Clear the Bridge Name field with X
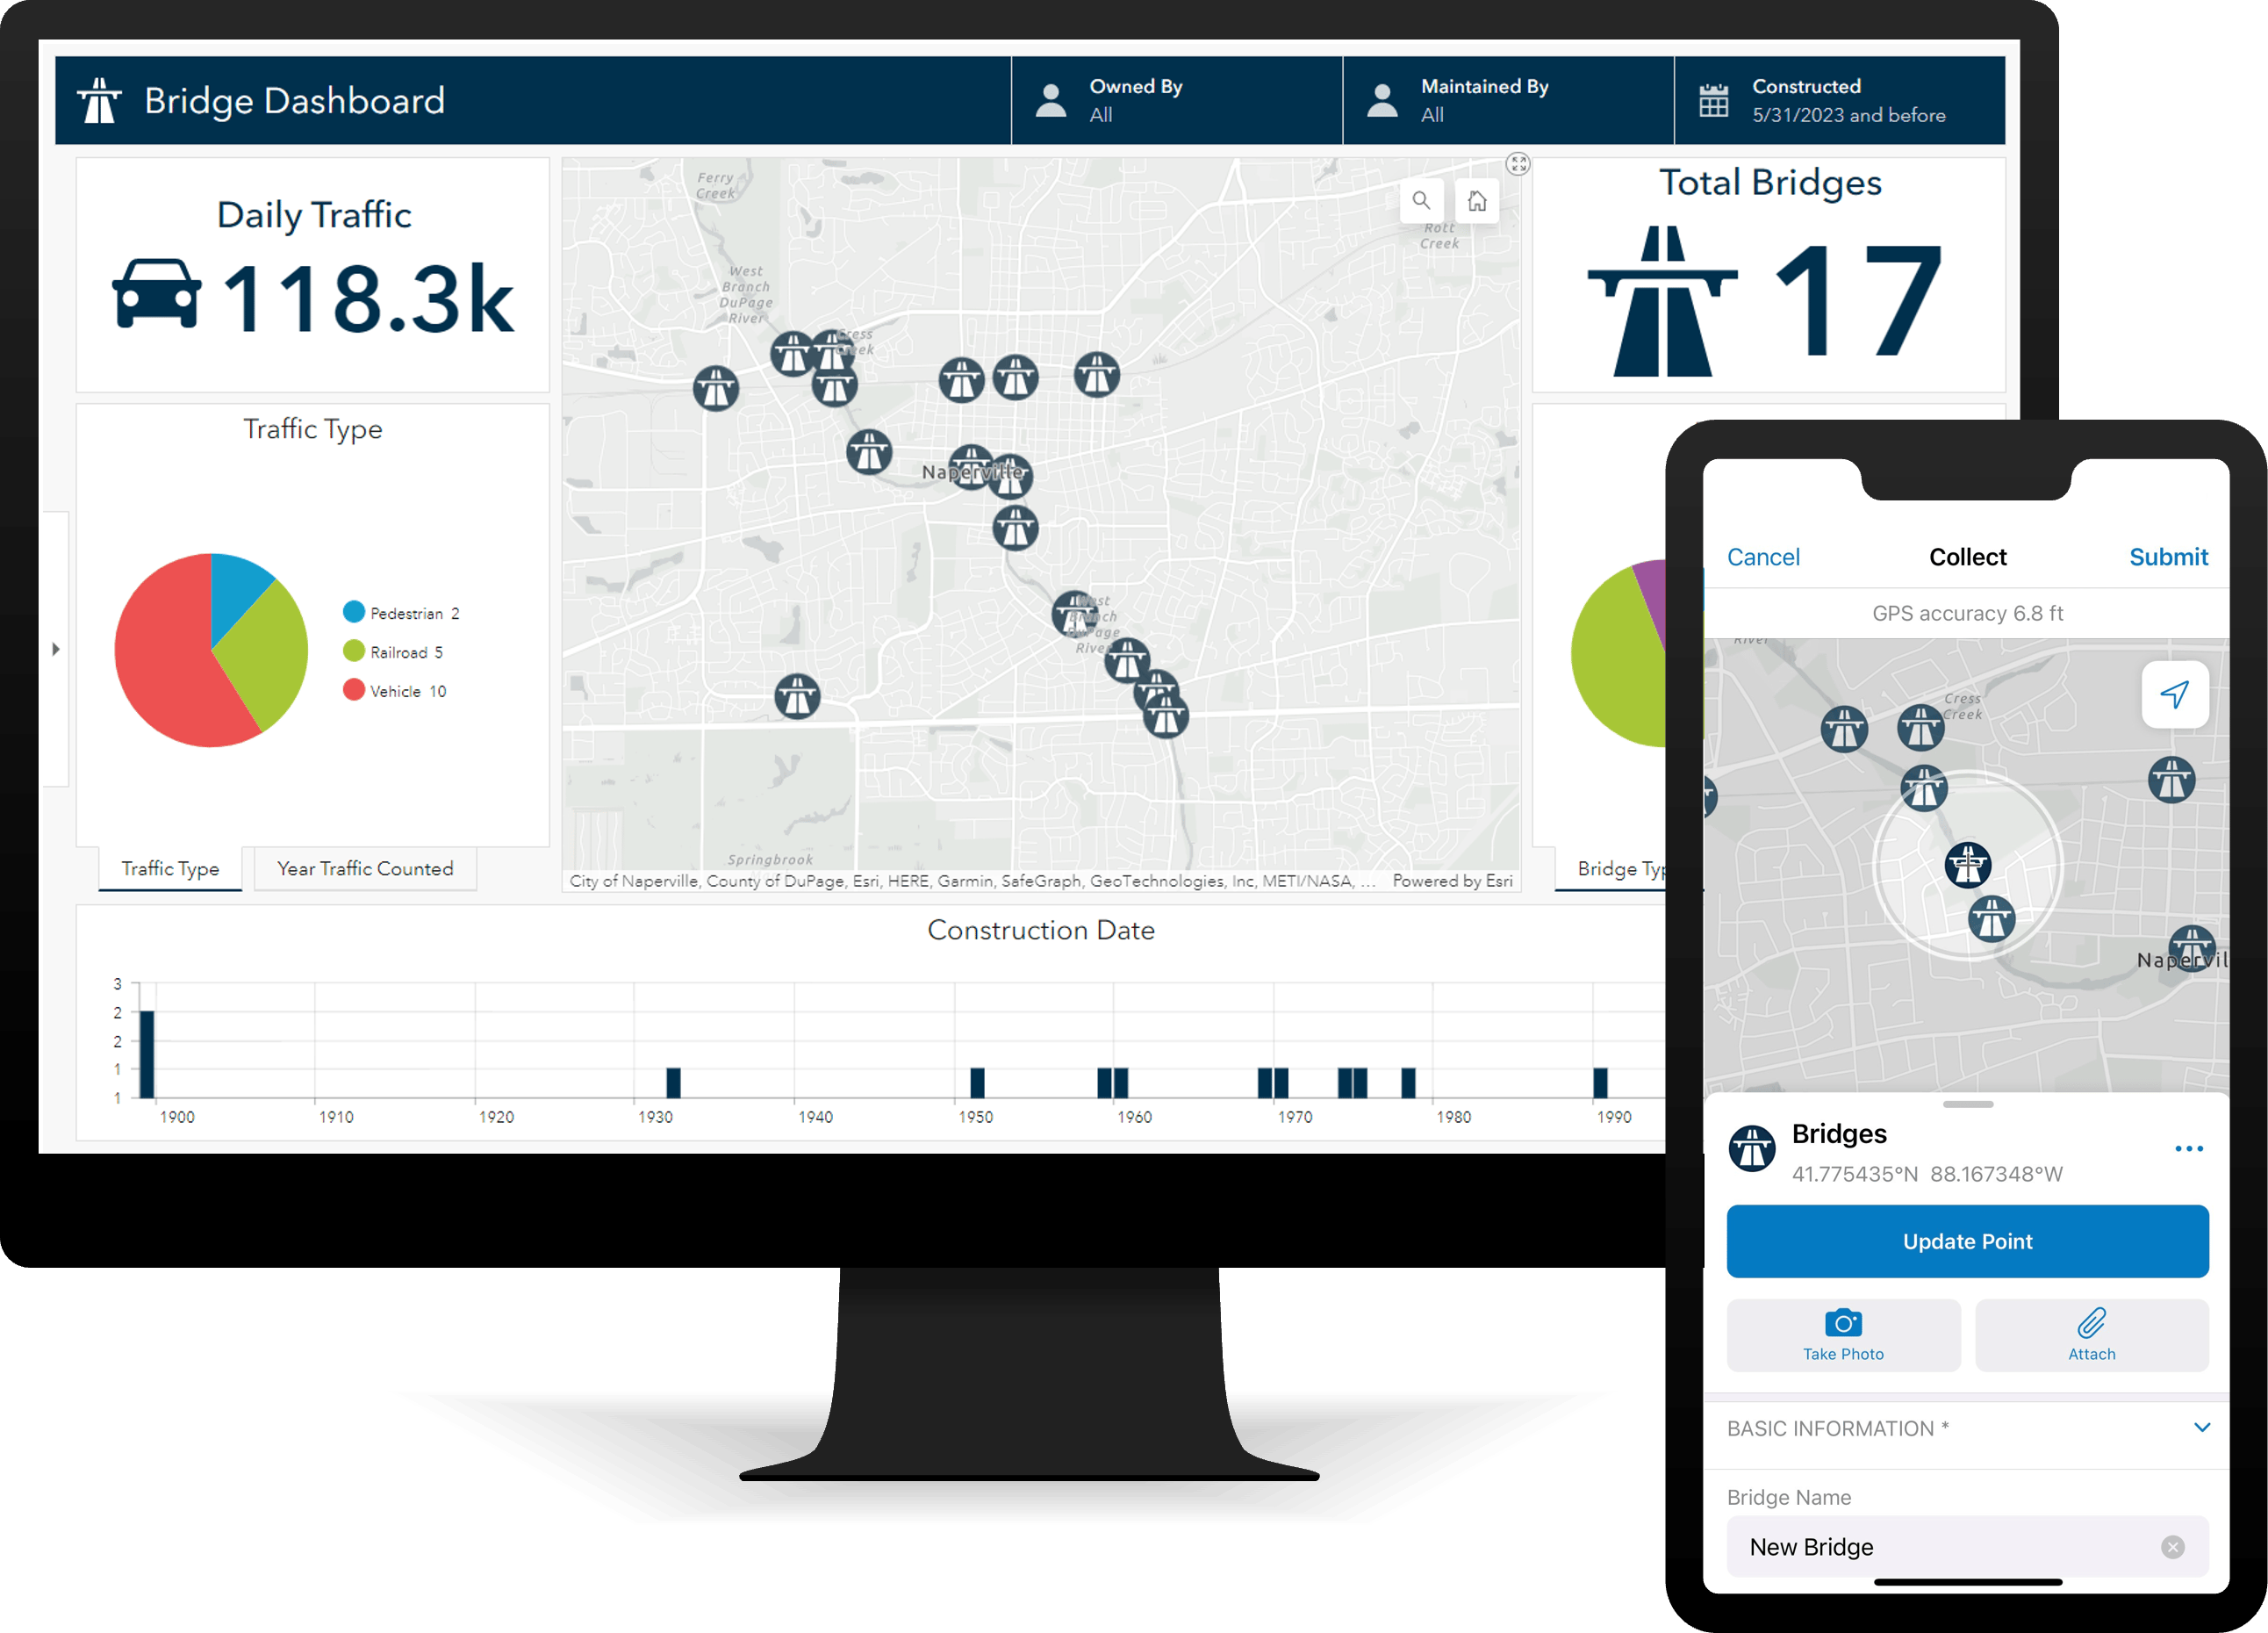This screenshot has height=1633, width=2268. click(2172, 1547)
